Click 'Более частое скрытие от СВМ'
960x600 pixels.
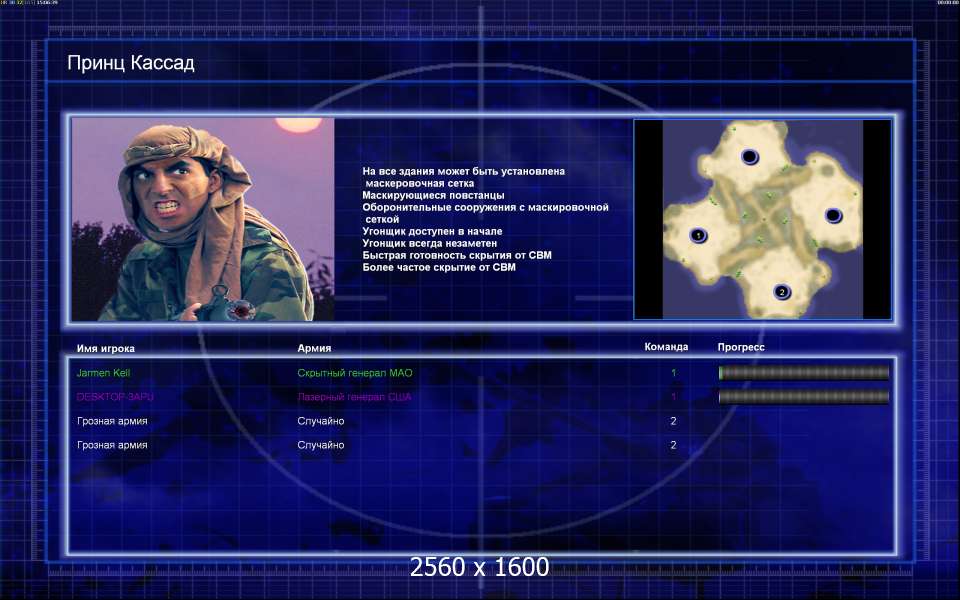pos(439,267)
